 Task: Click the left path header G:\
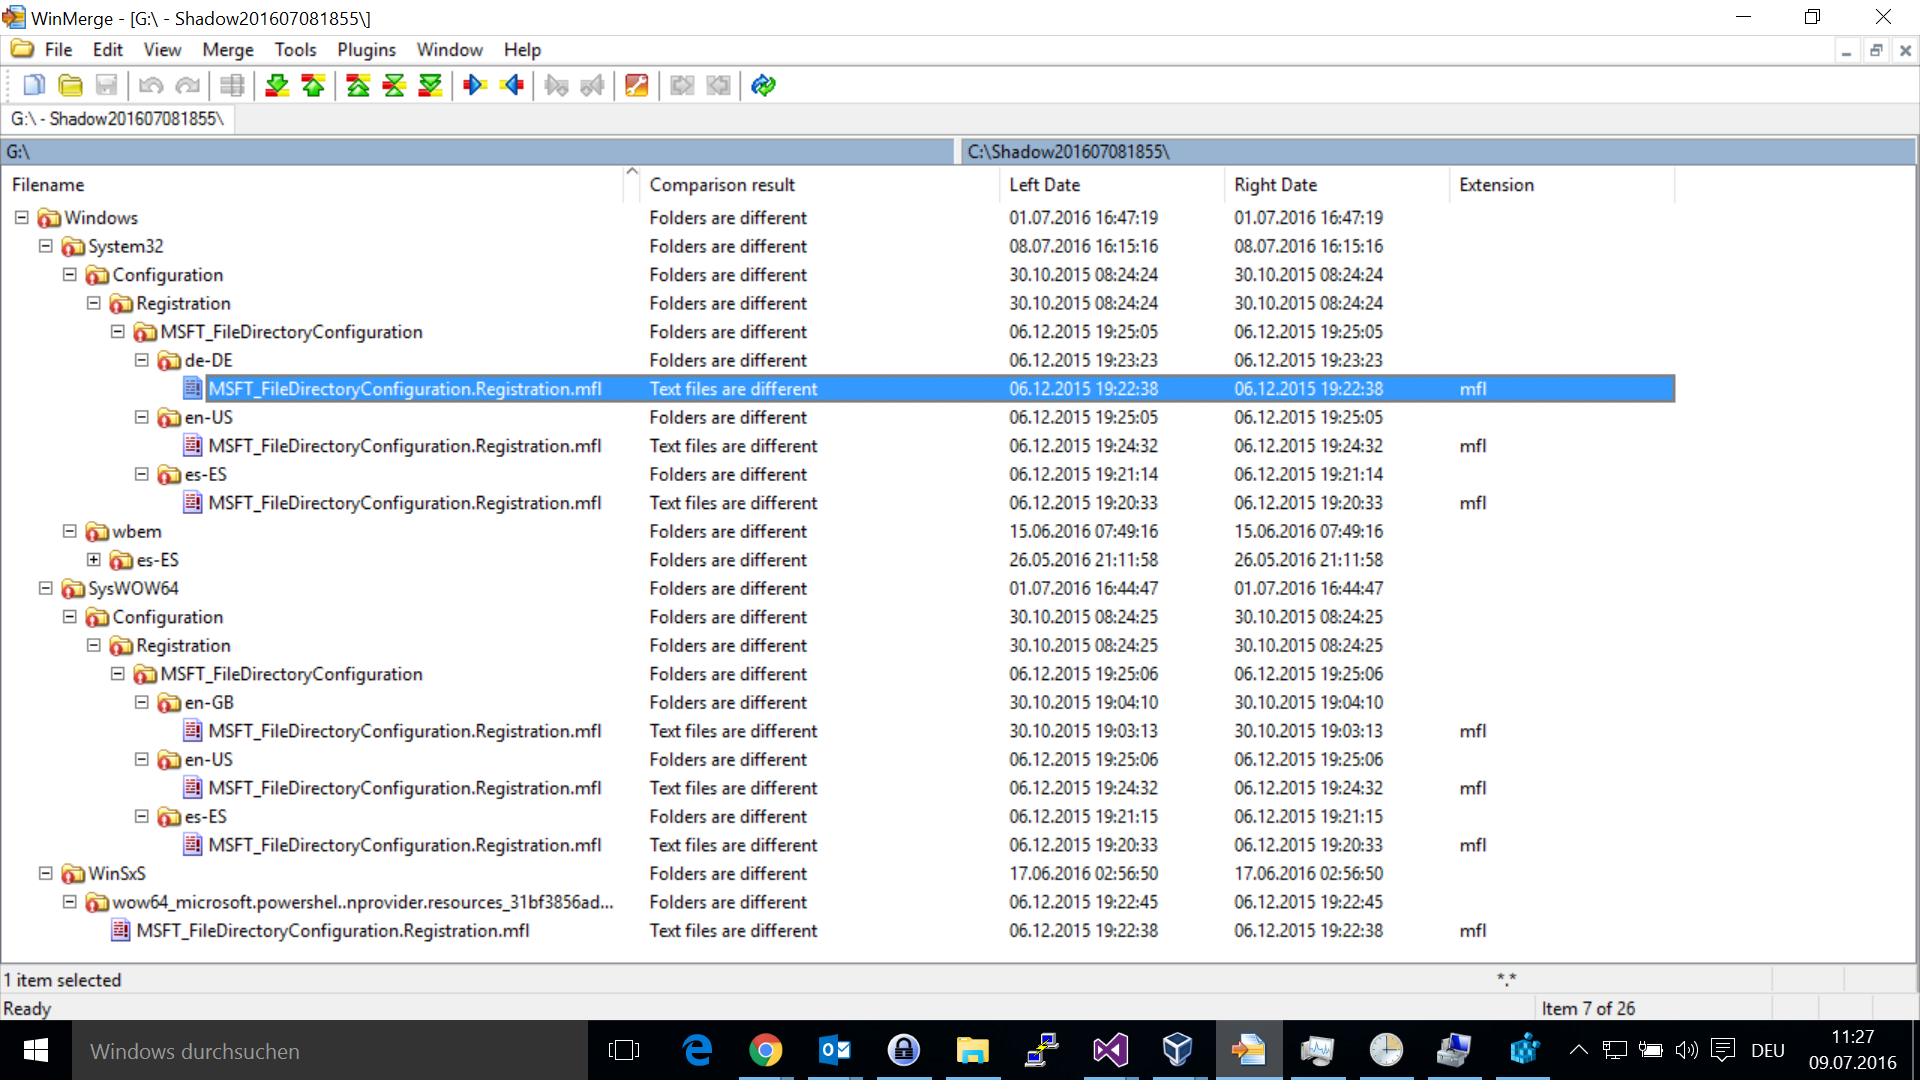coord(478,152)
